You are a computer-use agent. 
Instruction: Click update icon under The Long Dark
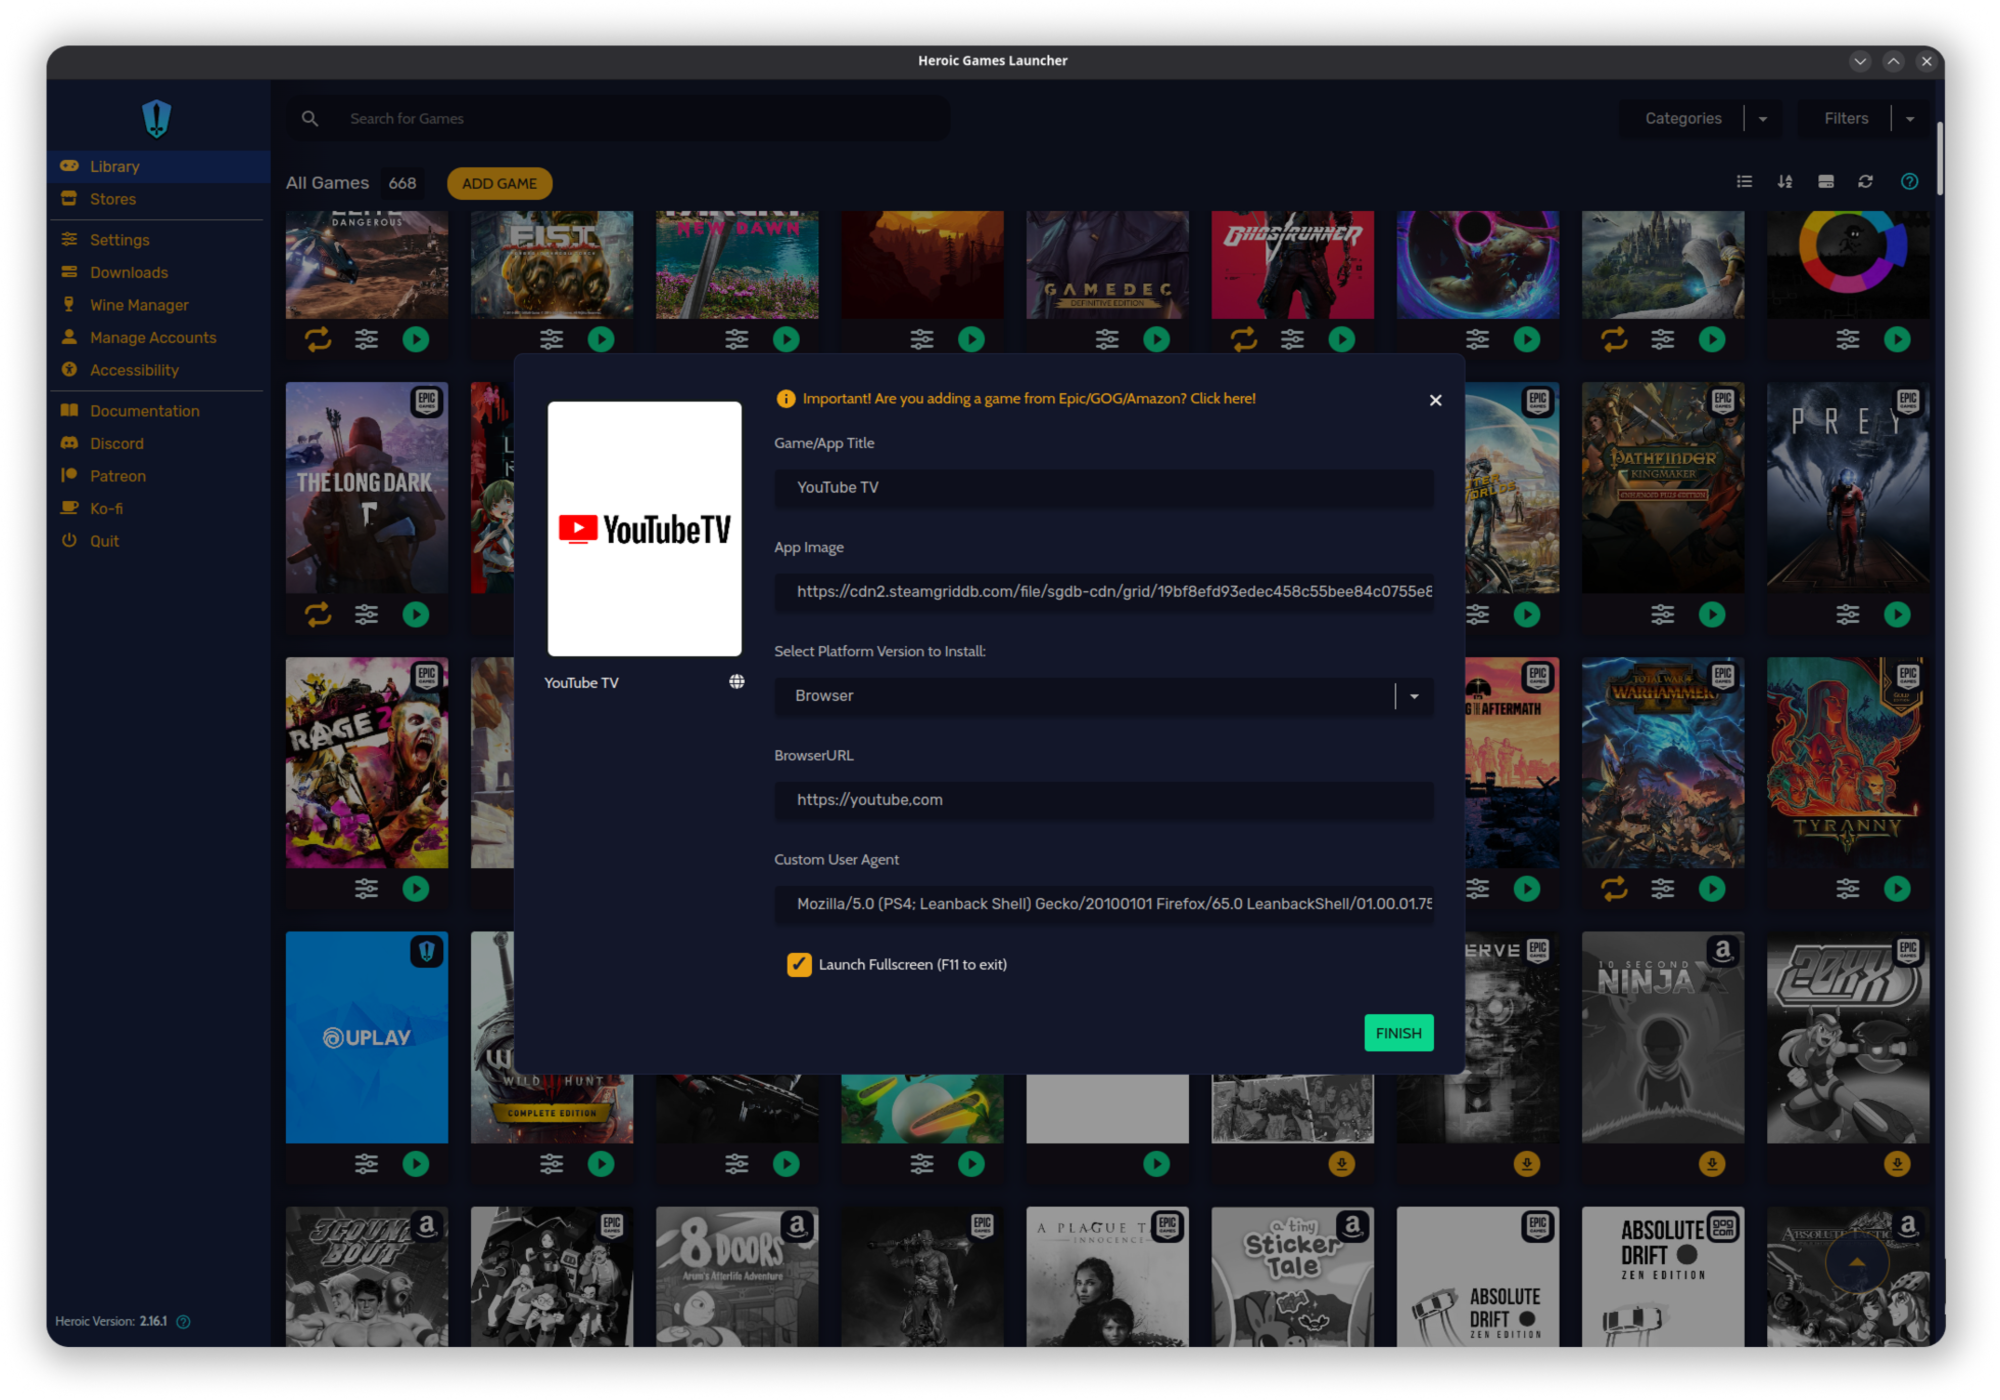(x=318, y=614)
